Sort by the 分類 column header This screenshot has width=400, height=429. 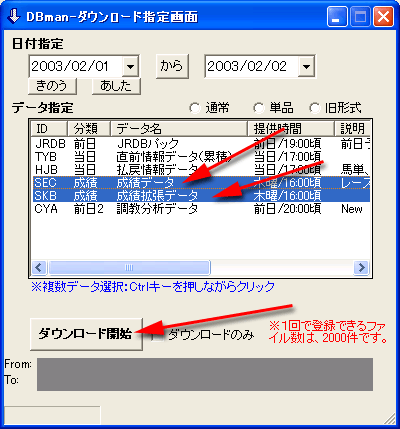tap(89, 129)
